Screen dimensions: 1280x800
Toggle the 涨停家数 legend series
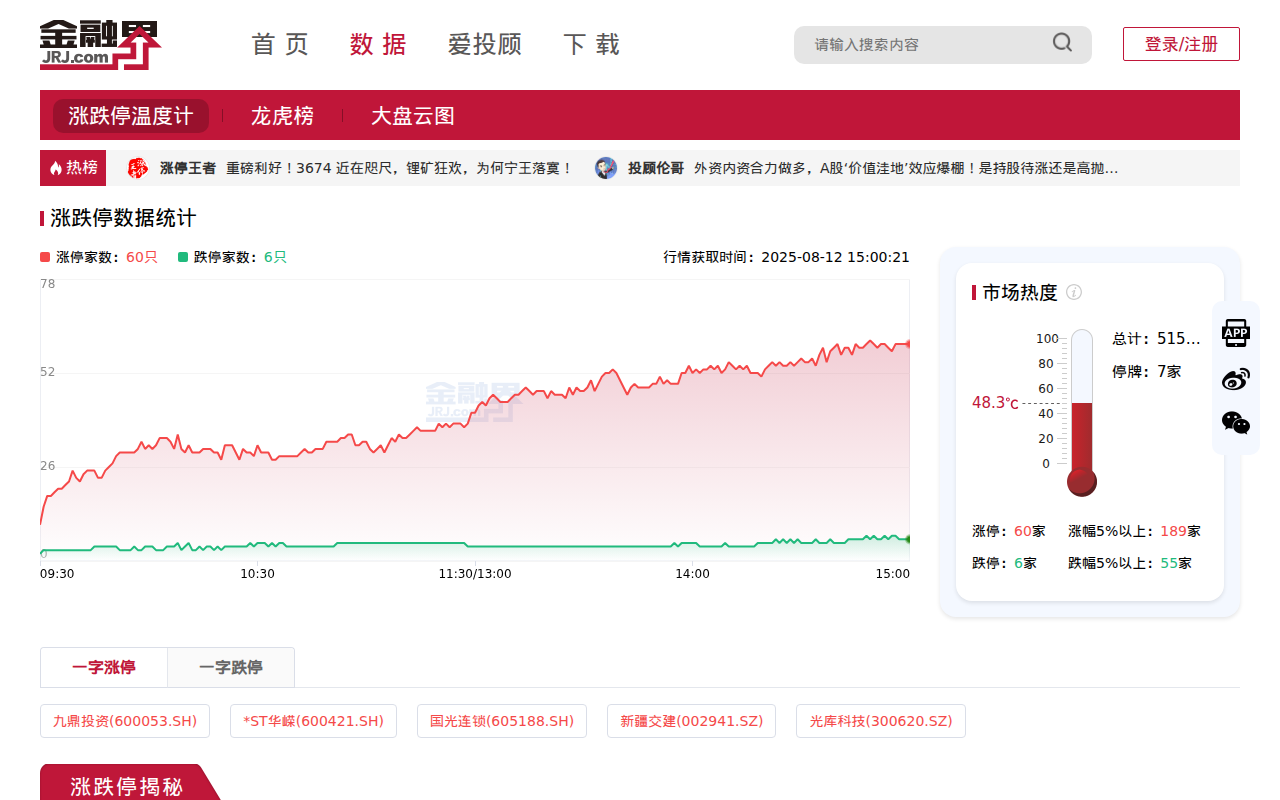coord(99,257)
